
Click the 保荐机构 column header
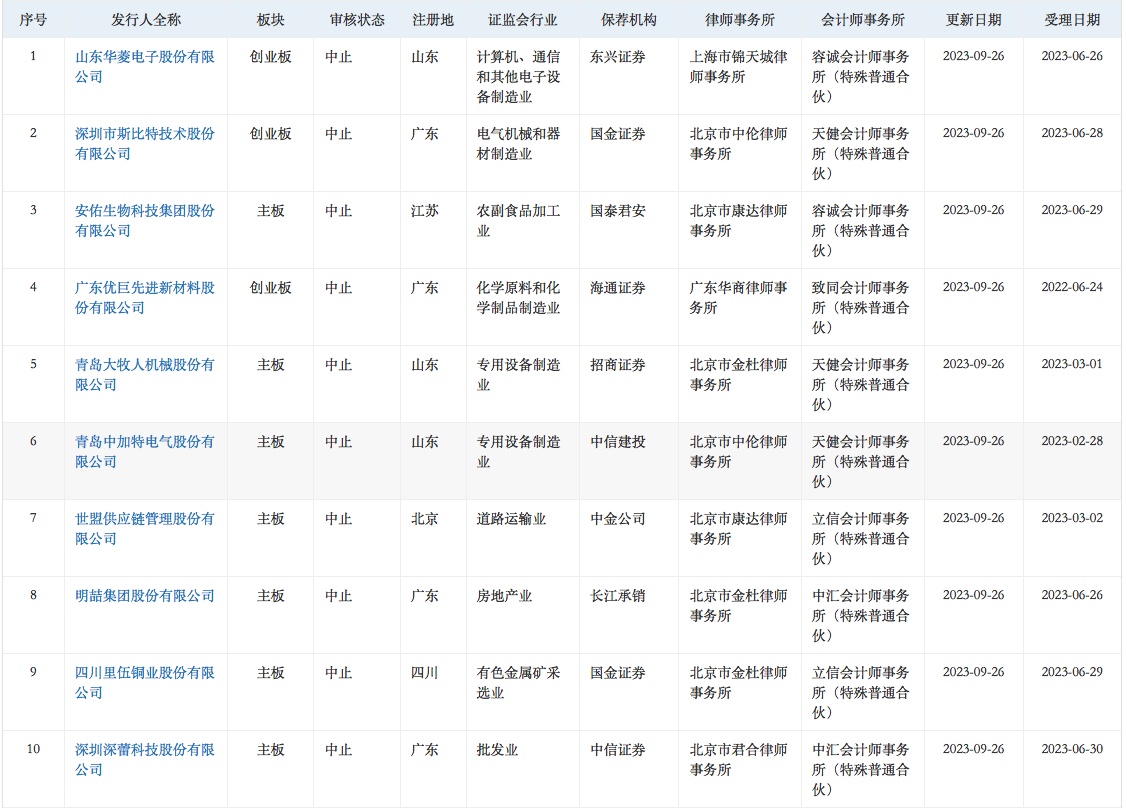(x=628, y=19)
